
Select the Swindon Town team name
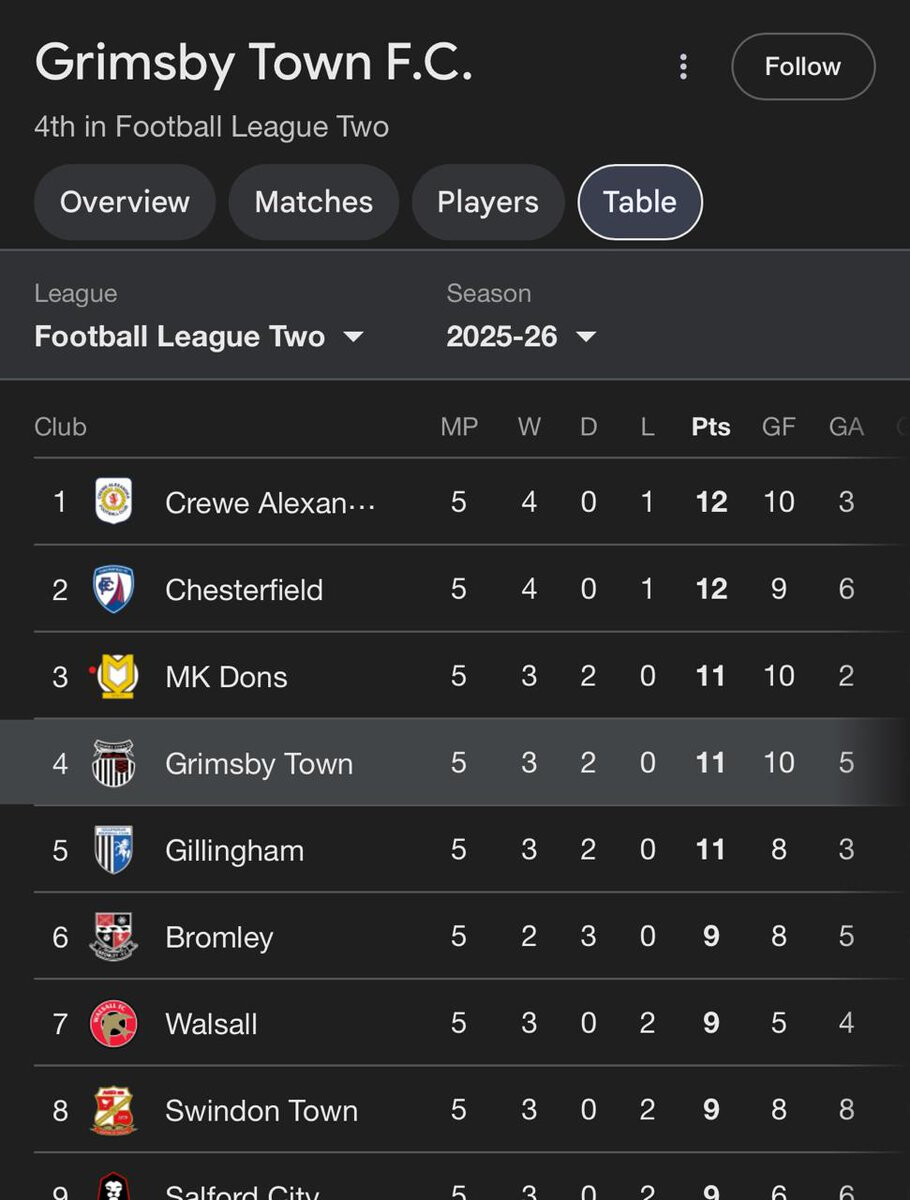(261, 1111)
